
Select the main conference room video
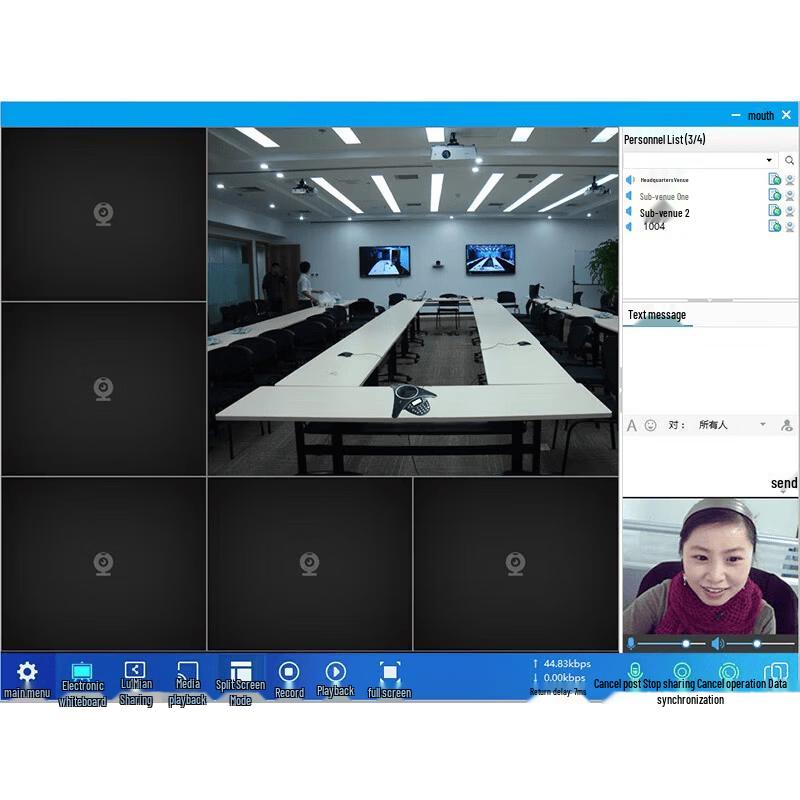coord(413,302)
